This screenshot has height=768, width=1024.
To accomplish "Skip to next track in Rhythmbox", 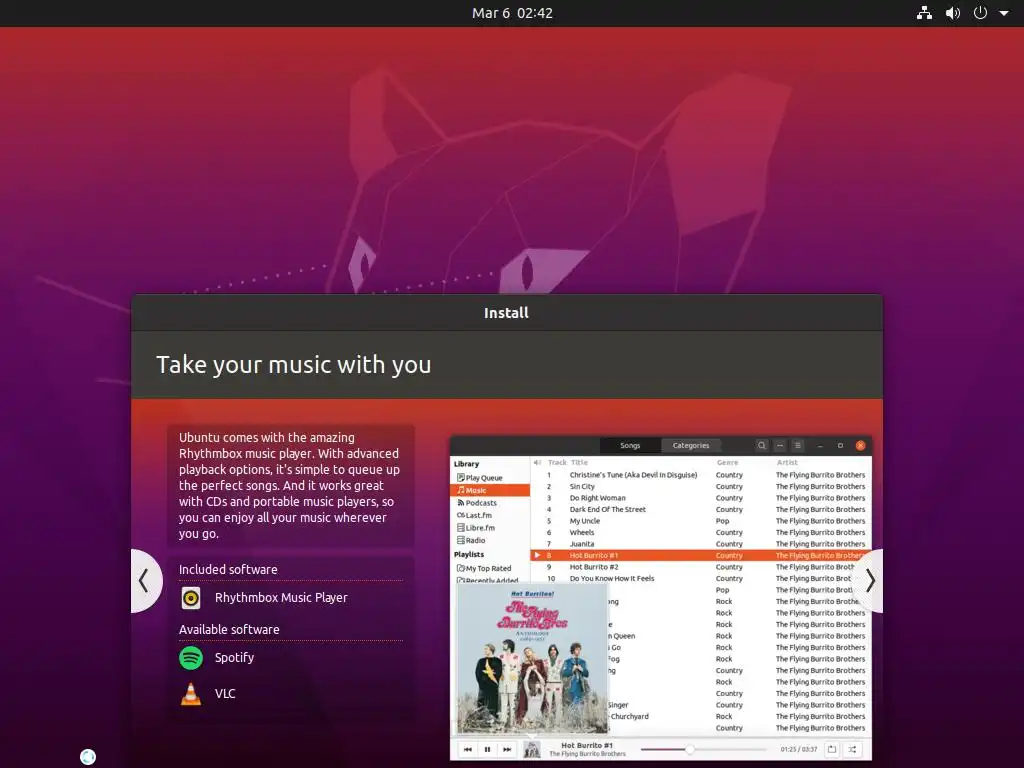I will coord(507,749).
